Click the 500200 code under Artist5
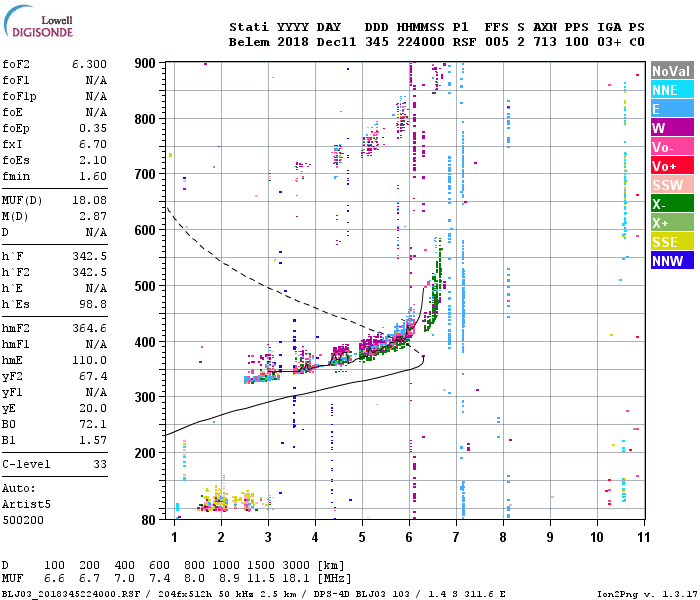 tap(23, 520)
